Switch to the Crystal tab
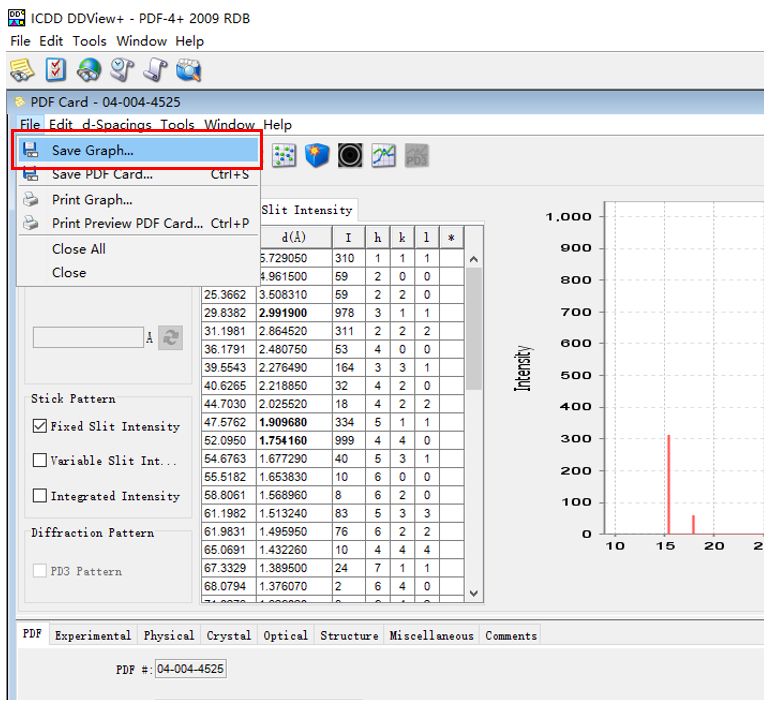This screenshot has width=778, height=712. coord(229,636)
